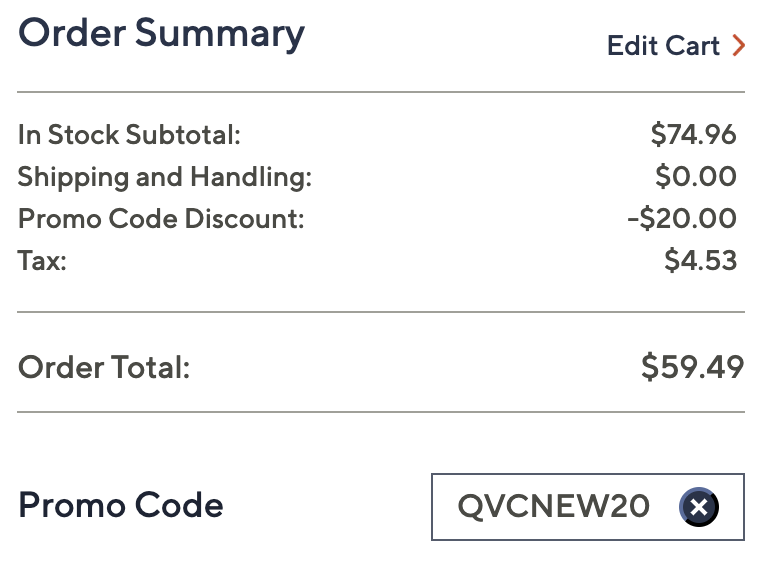Click the QVCNEW20 code text

pyautogui.click(x=553, y=507)
